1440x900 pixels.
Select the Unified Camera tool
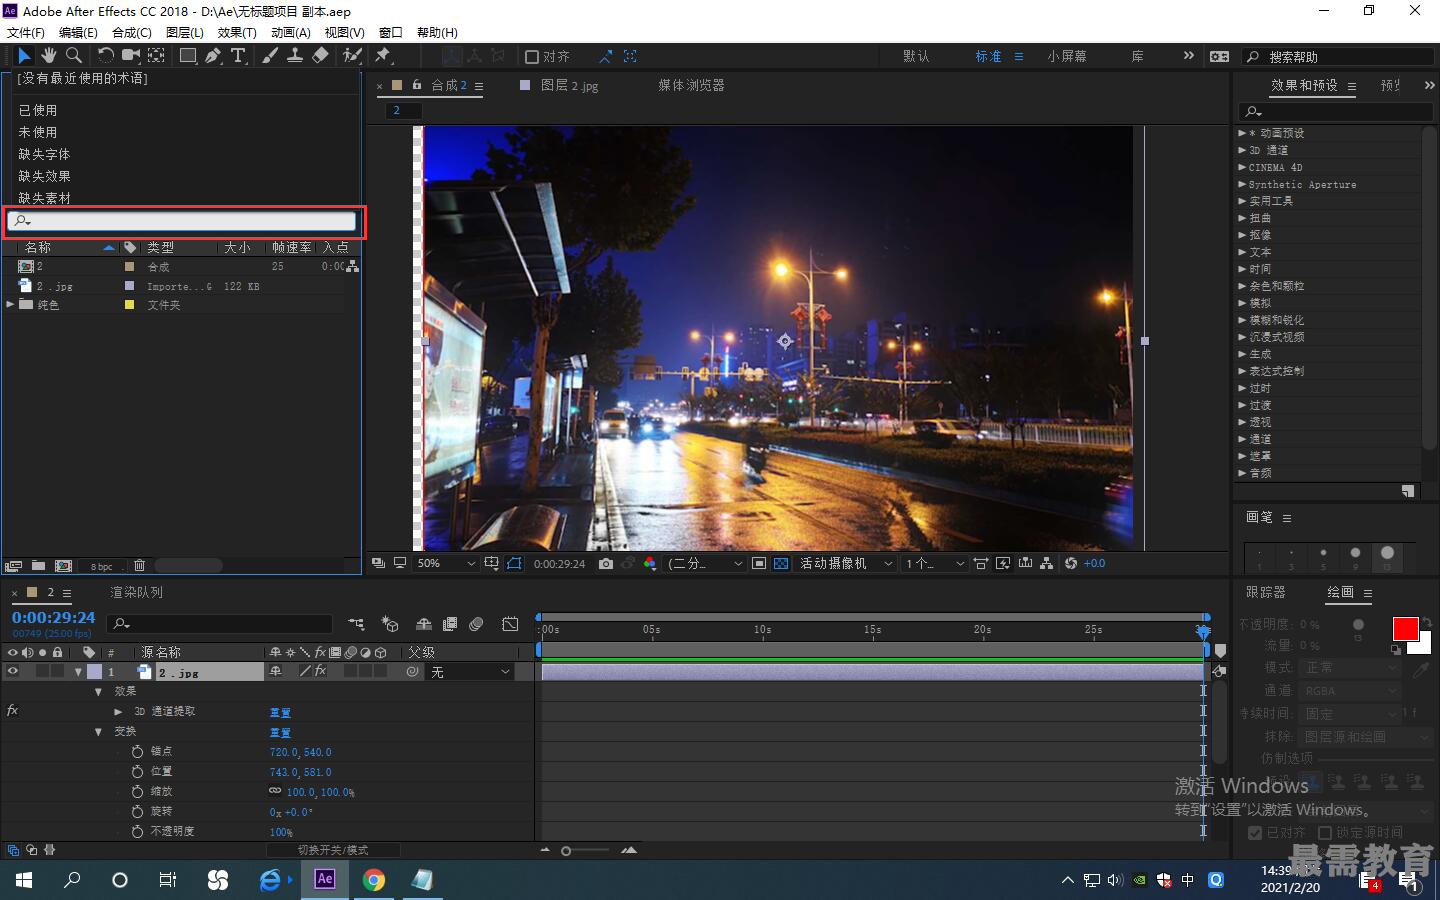[131, 56]
